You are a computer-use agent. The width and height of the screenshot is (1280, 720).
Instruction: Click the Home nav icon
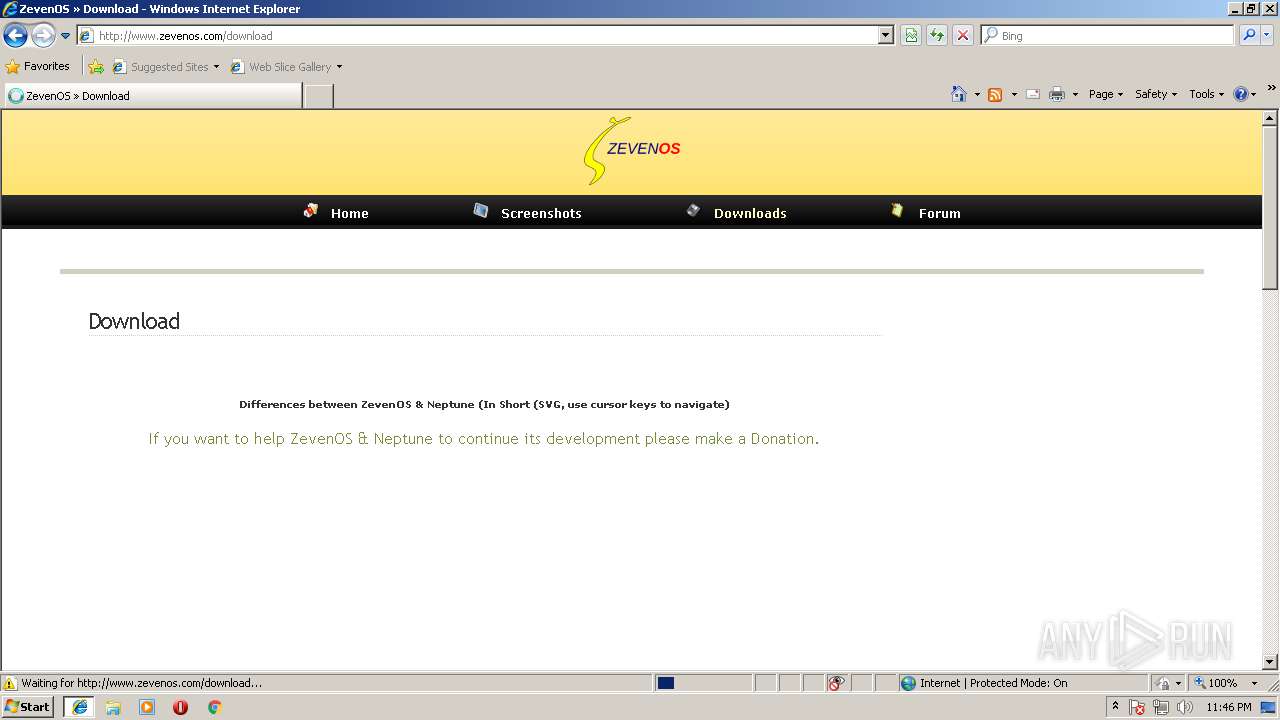(x=311, y=210)
